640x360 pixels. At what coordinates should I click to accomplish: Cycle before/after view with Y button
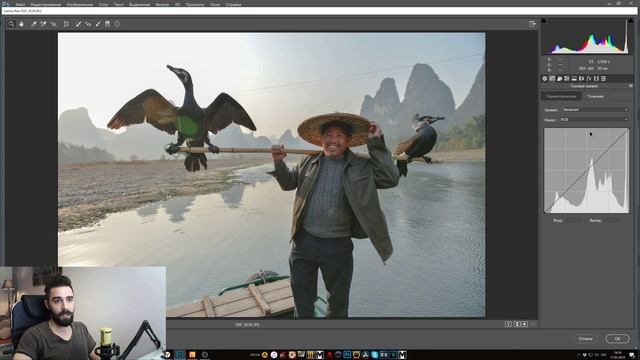point(508,324)
